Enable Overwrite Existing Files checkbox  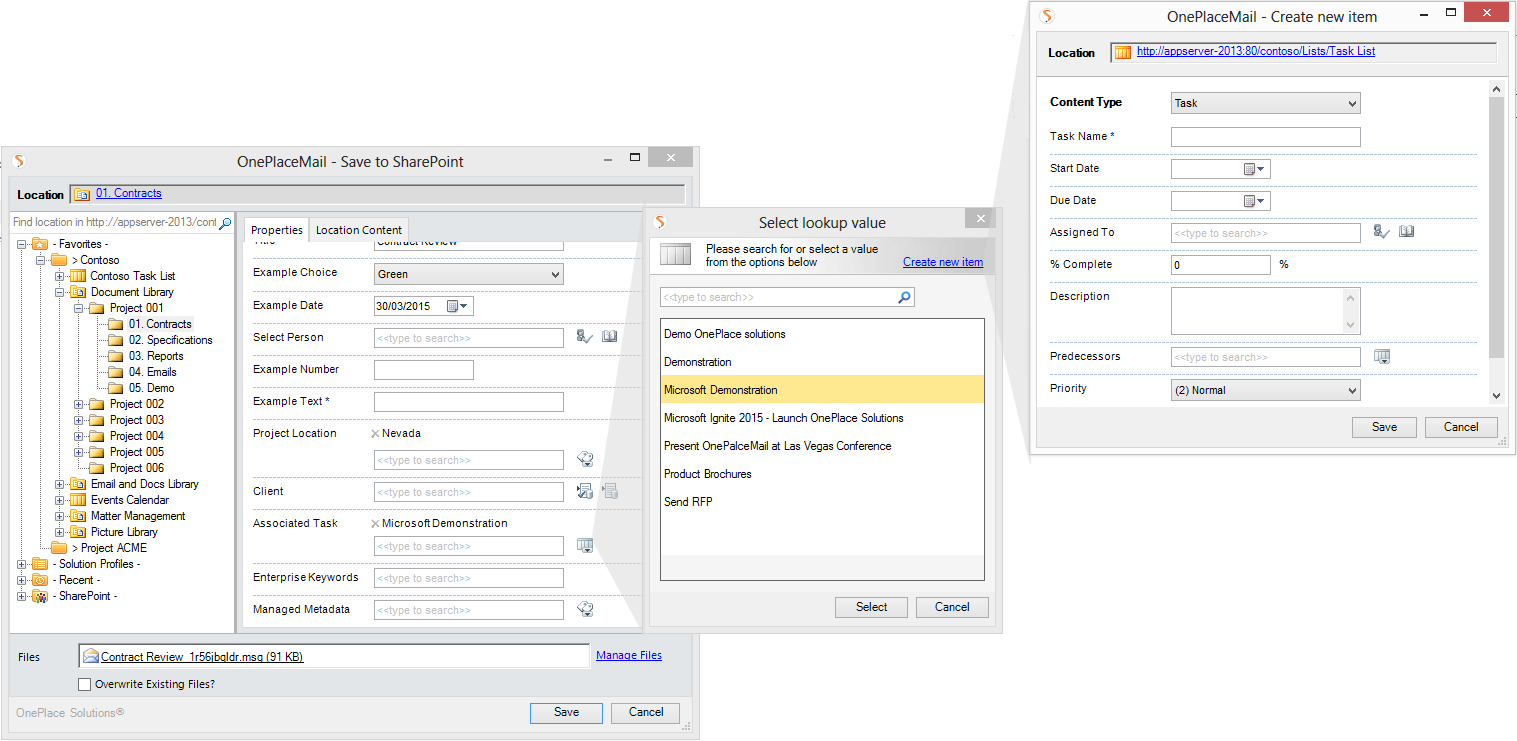(85, 685)
